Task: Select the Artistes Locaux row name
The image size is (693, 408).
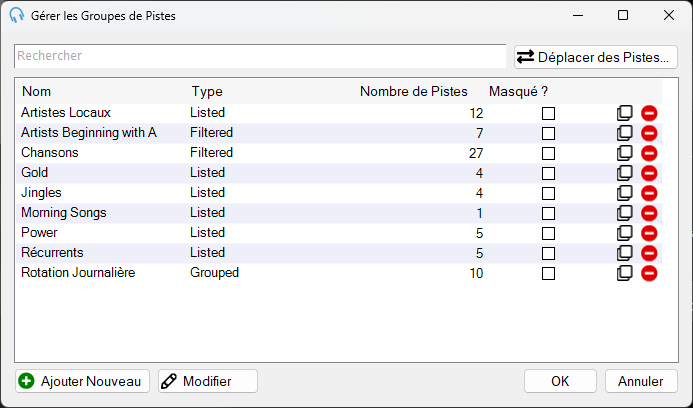Action: [x=66, y=113]
